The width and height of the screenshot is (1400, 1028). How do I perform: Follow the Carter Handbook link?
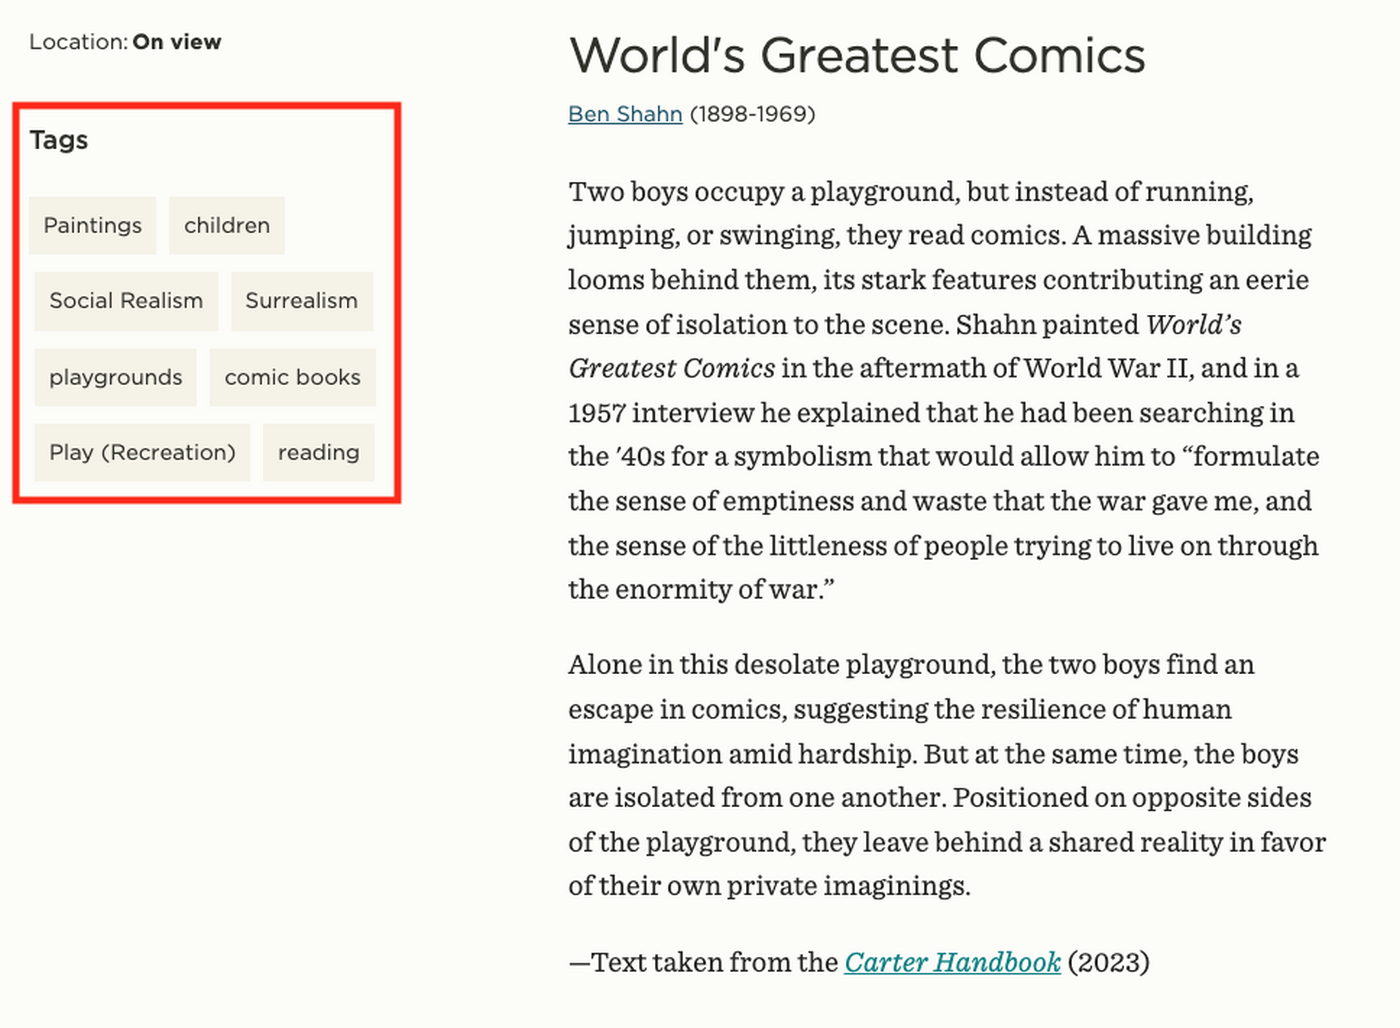click(x=951, y=962)
